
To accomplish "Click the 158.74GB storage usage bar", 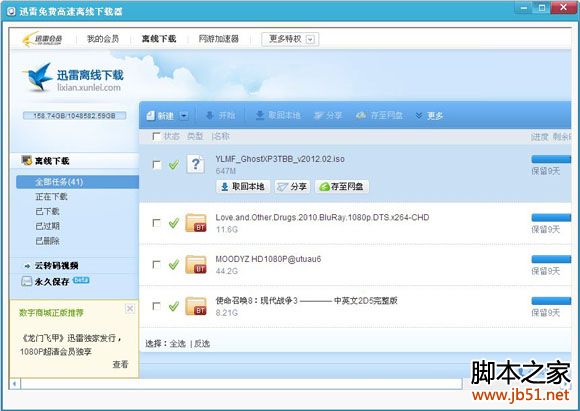I will coord(74,116).
